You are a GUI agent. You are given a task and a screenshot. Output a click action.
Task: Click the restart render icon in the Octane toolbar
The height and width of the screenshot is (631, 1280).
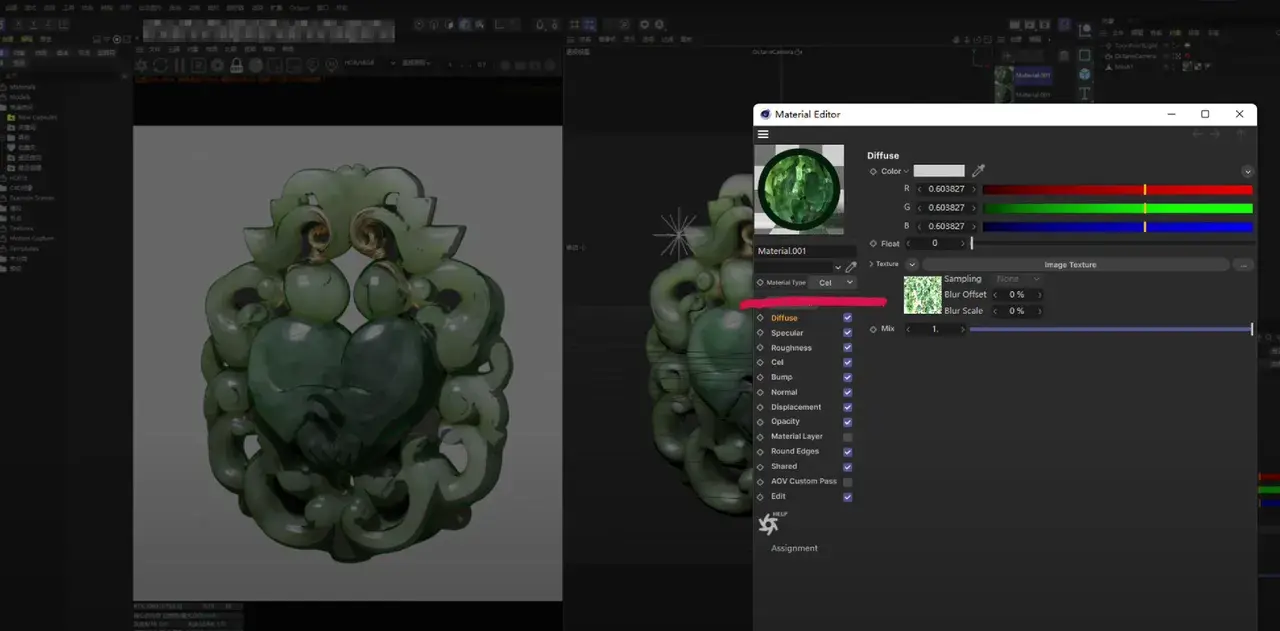click(161, 66)
